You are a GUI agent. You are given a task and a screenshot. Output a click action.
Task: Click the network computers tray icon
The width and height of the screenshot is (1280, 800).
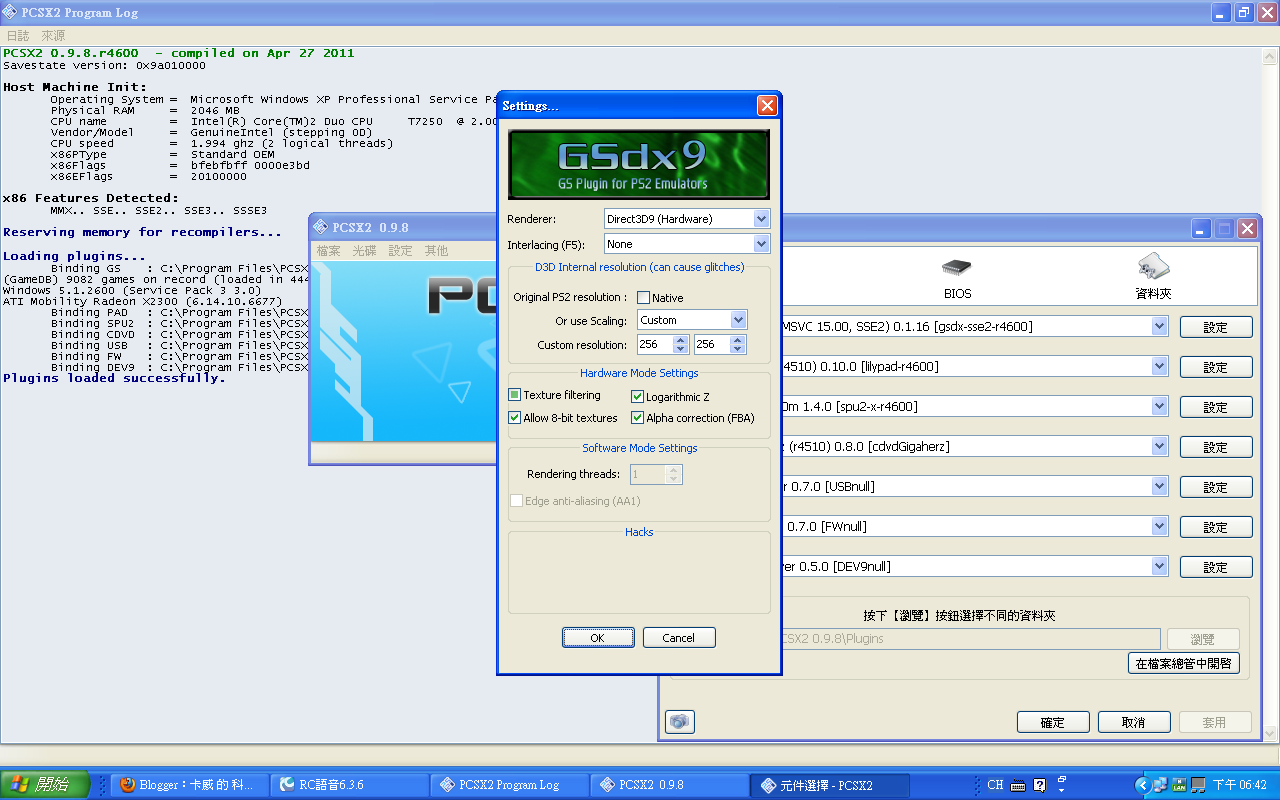tap(1161, 785)
